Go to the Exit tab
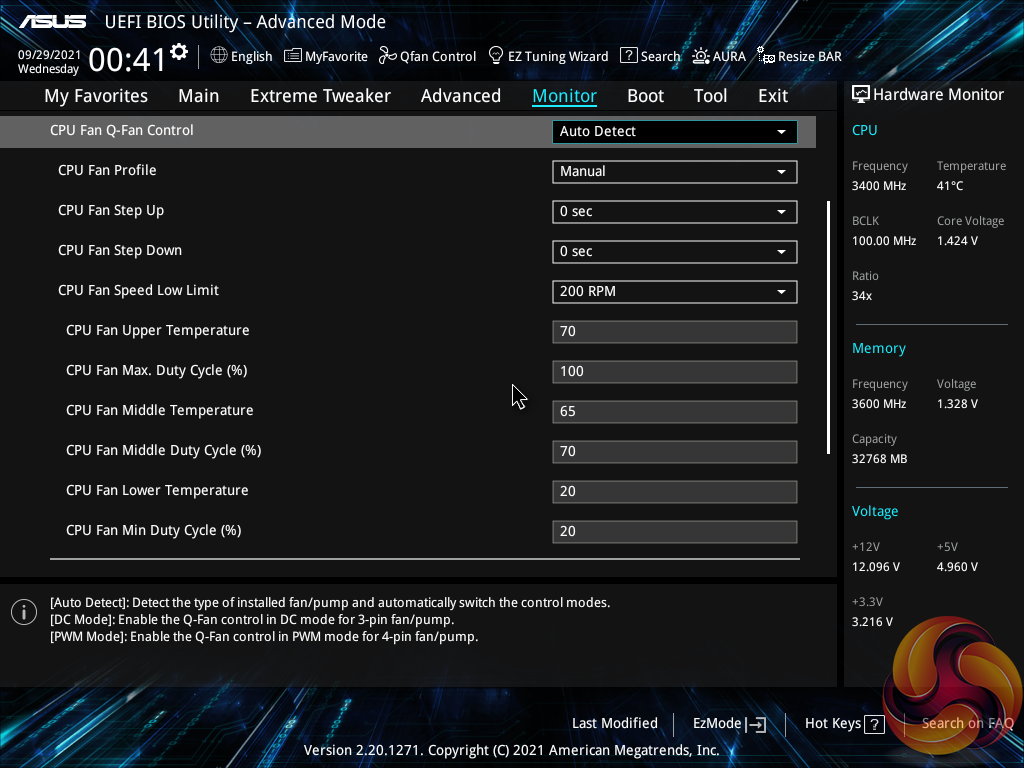Viewport: 1024px width, 768px height. click(773, 96)
